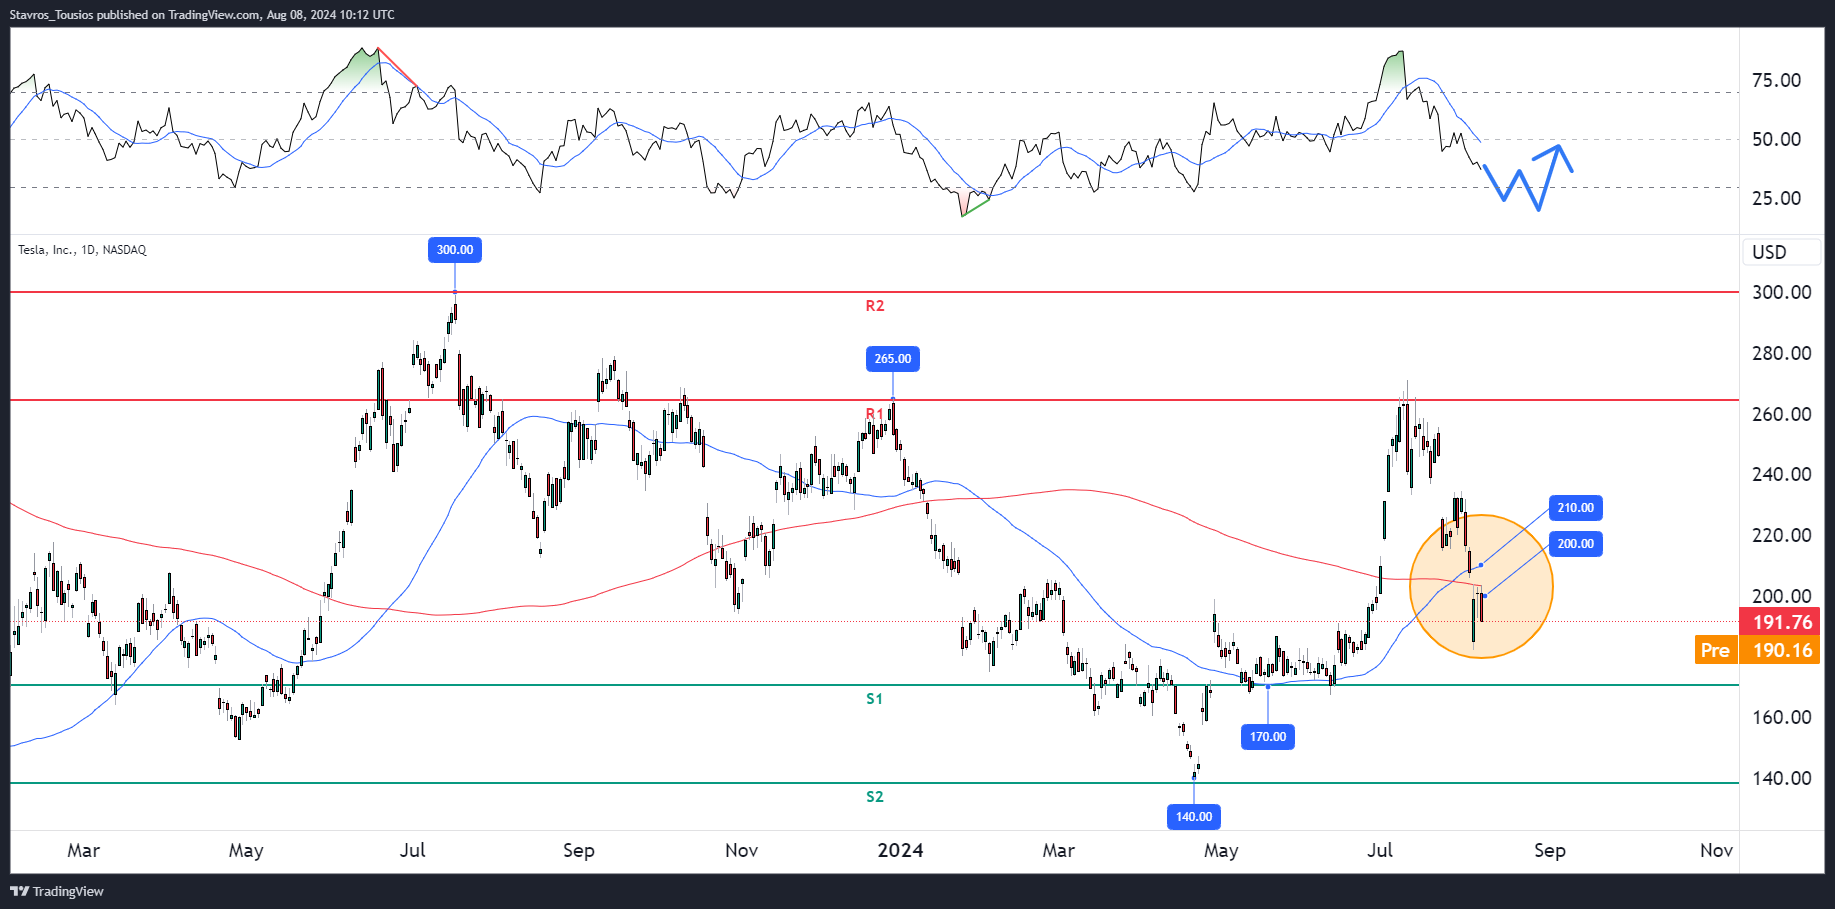1835x909 pixels.
Task: Click the publisher caption Stavros_Tousios
Action: [52, 15]
